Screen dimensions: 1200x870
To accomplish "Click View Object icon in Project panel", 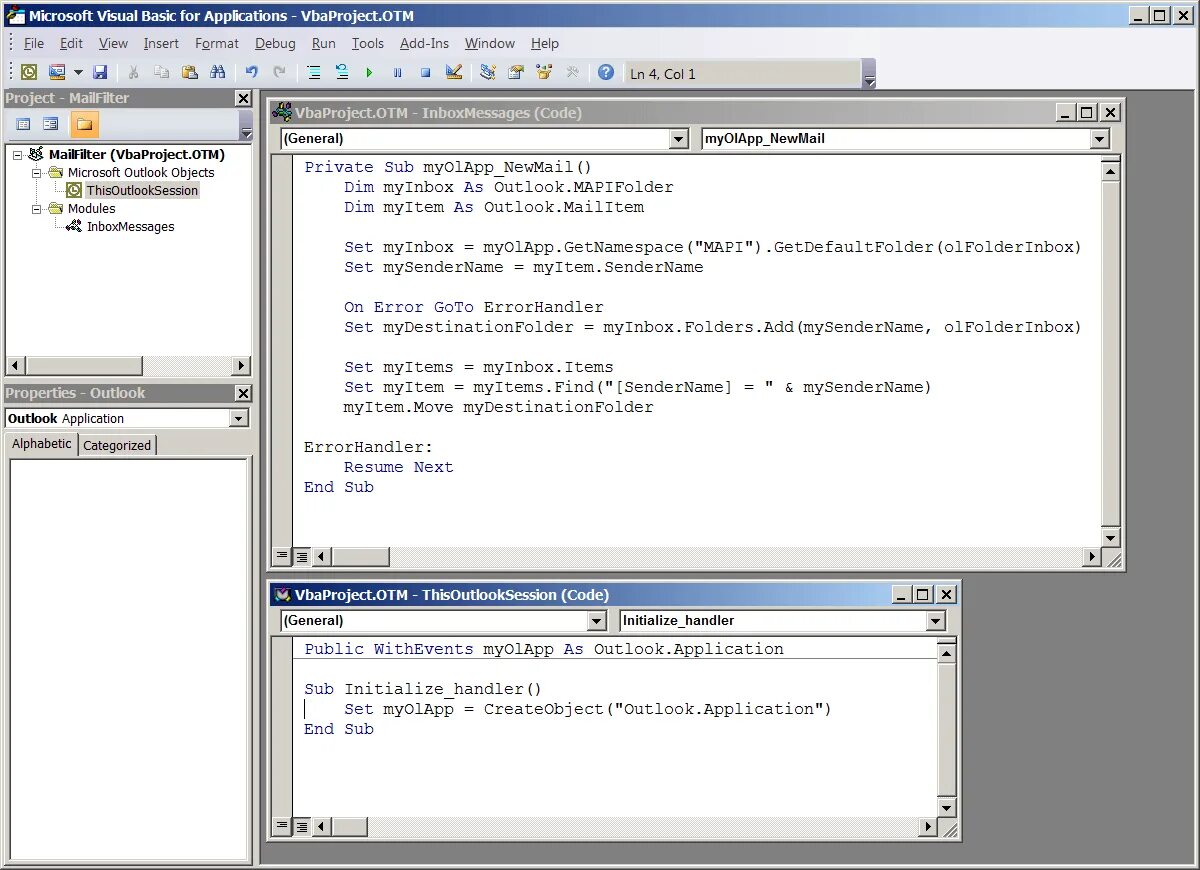I will coord(50,124).
